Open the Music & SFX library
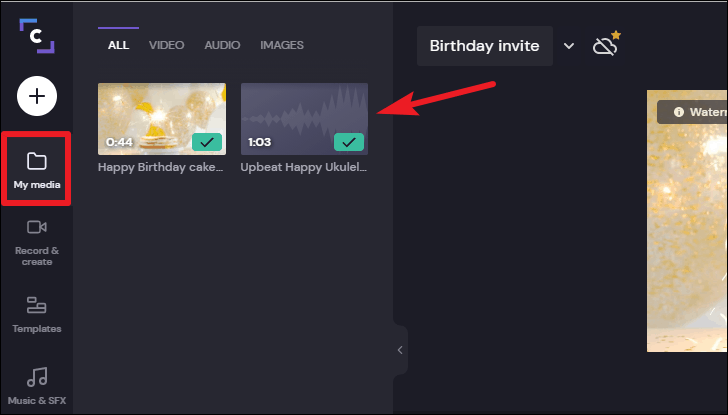 click(37, 383)
